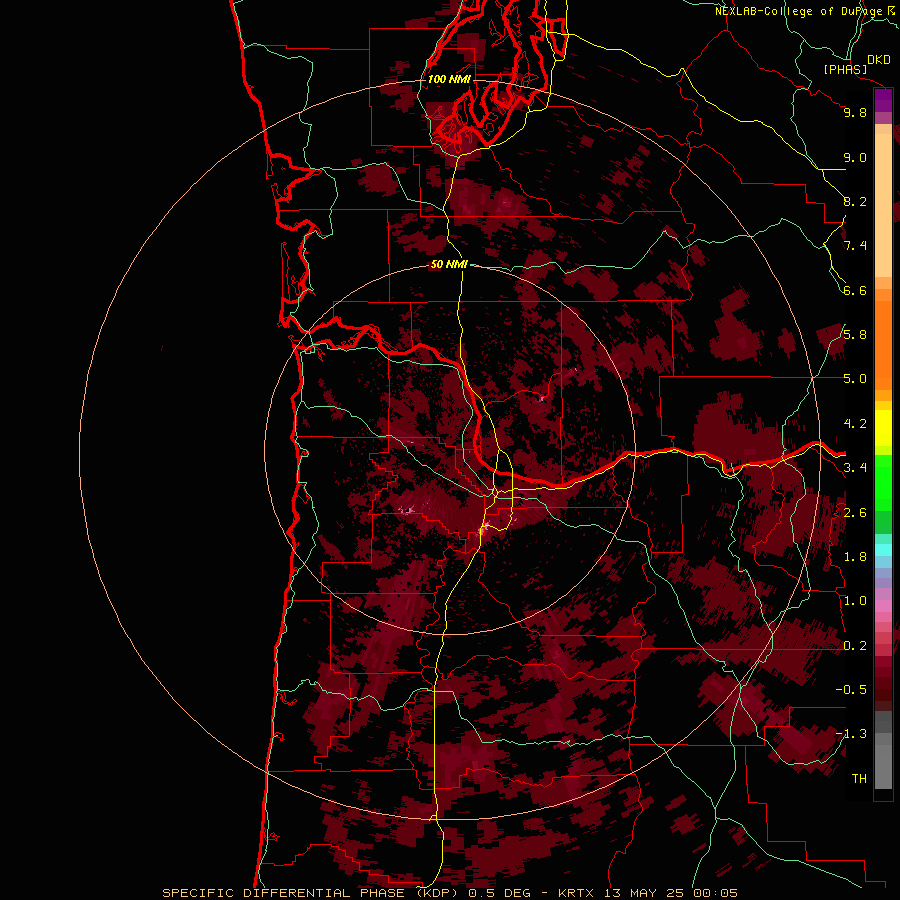The height and width of the screenshot is (900, 900).
Task: Click the DKD label above the color scale
Action: (x=879, y=60)
